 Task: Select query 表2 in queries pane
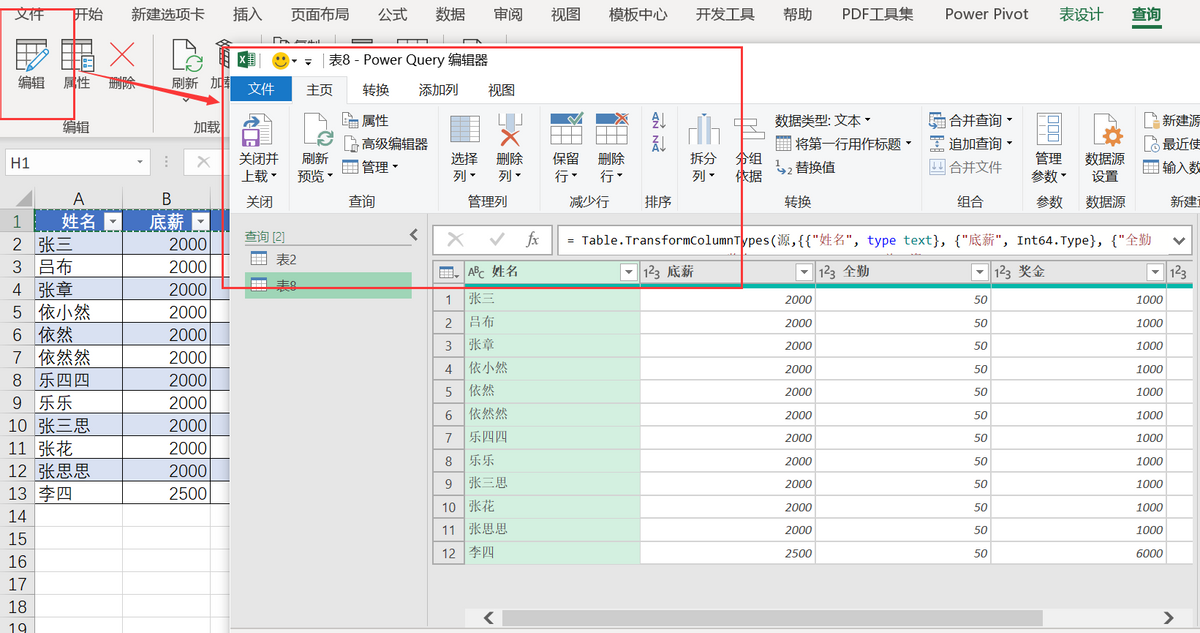pyautogui.click(x=328, y=259)
